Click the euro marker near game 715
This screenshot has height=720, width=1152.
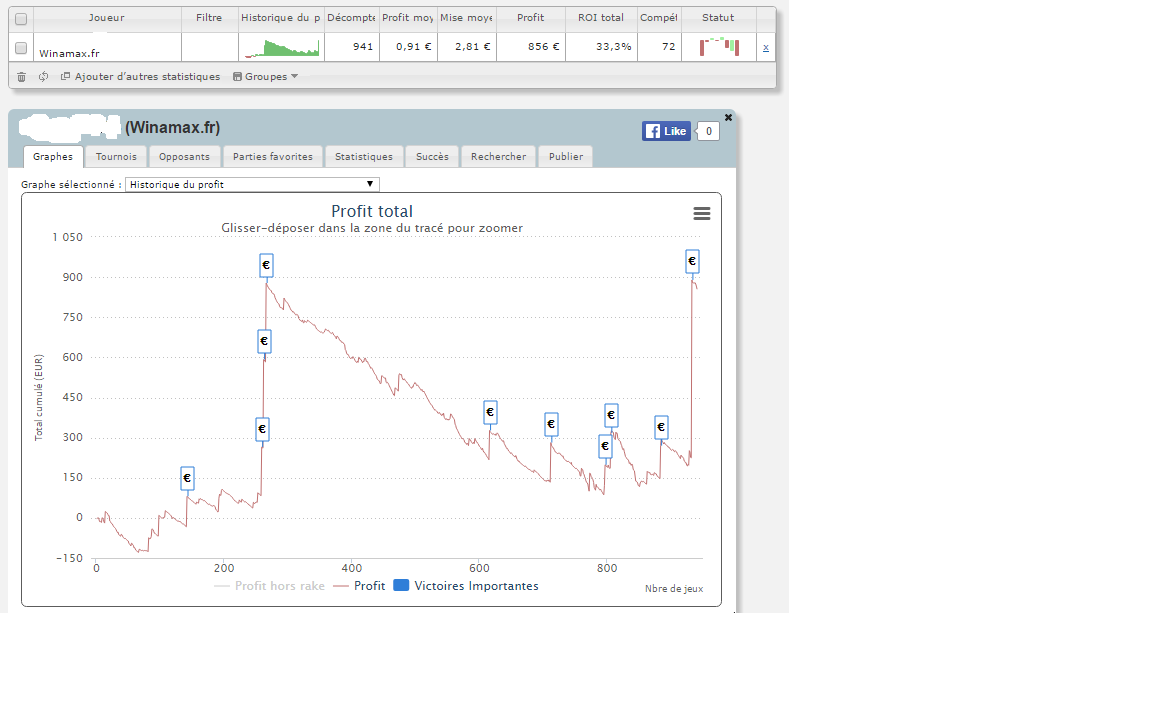pos(551,424)
